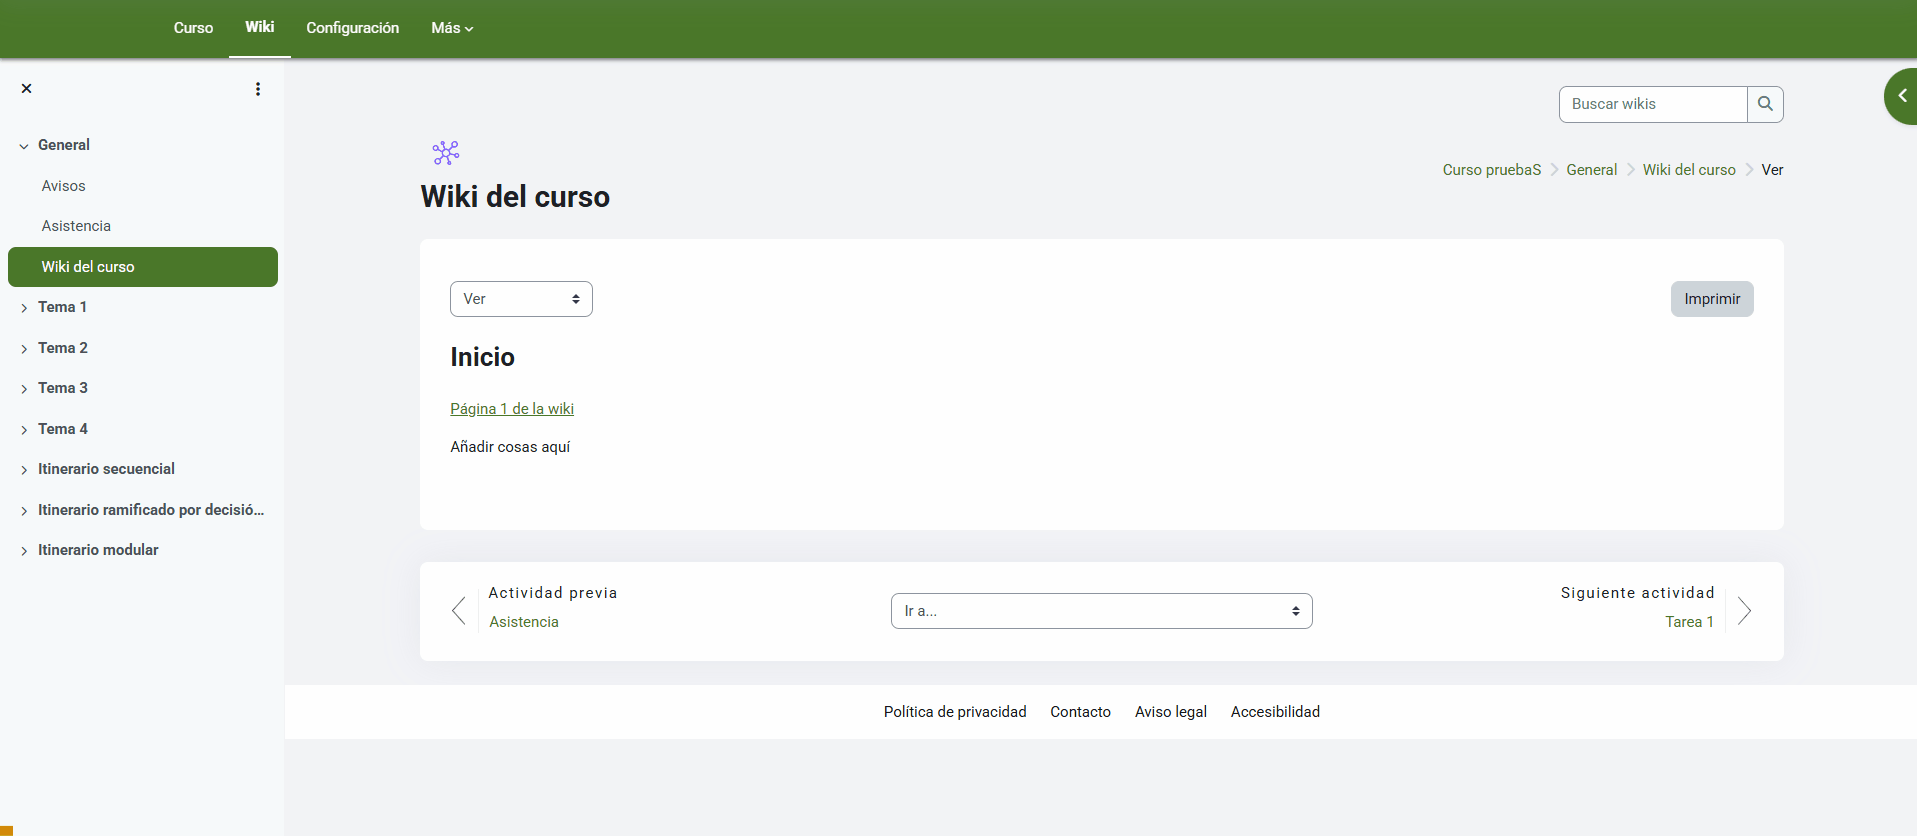Open the Tarea 1 next activity link

point(1689,622)
